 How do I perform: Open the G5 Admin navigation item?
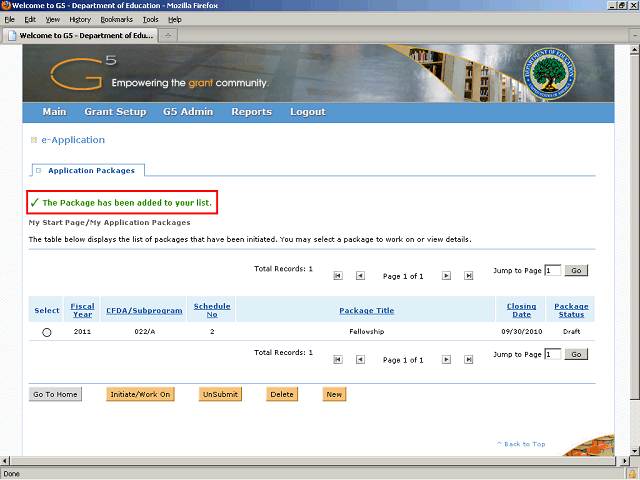[x=188, y=112]
